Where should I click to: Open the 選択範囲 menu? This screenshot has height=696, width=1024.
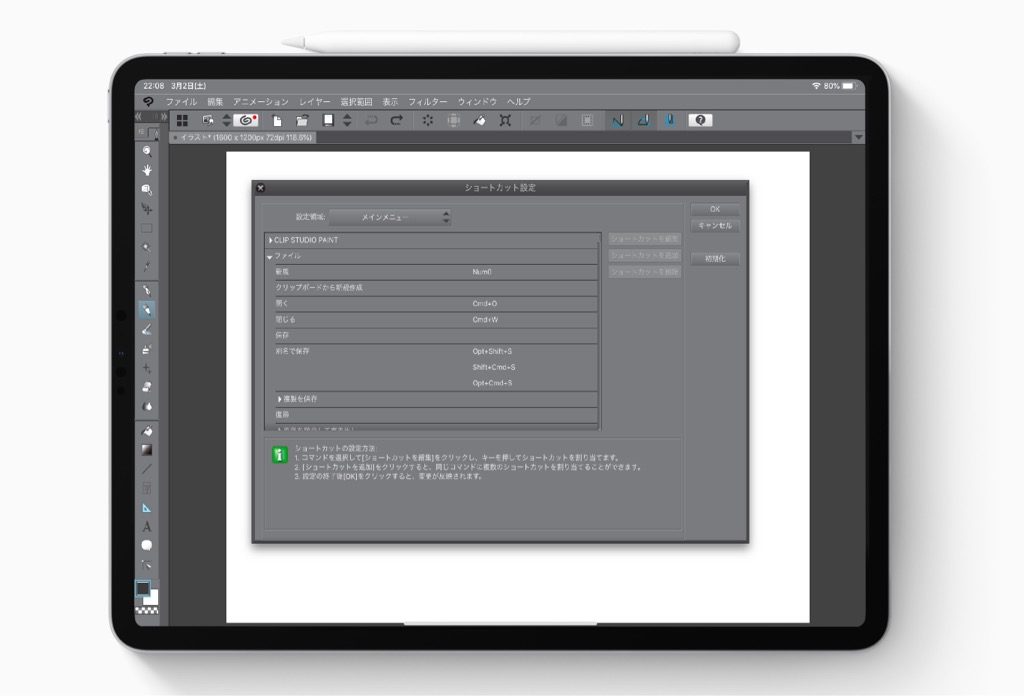[x=357, y=102]
